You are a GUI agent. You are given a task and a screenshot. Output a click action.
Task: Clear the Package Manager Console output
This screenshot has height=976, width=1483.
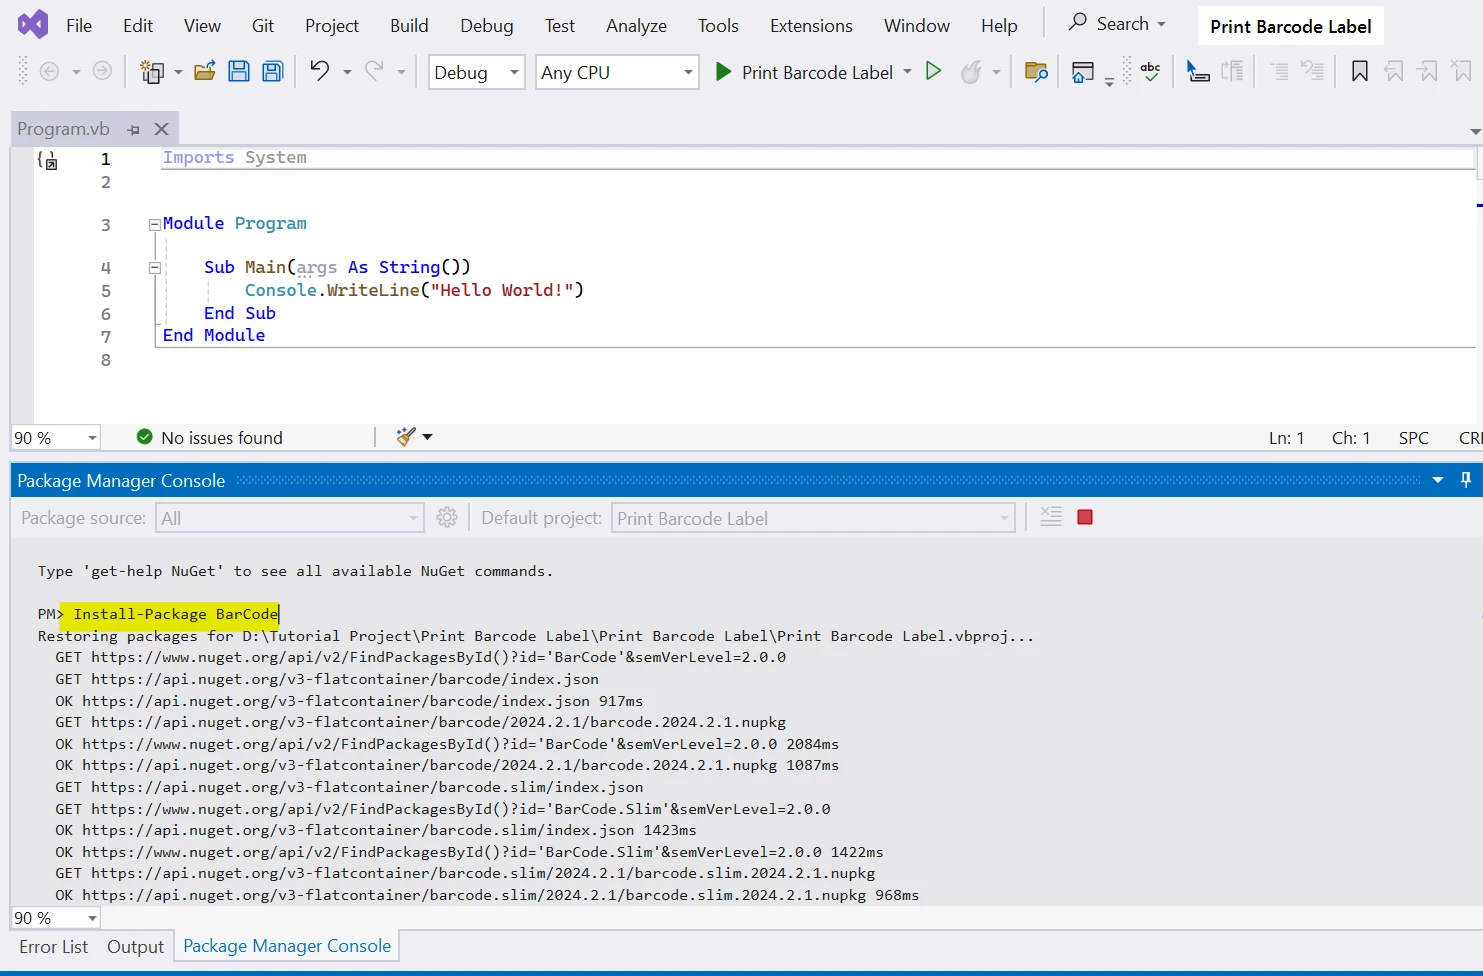(1050, 517)
